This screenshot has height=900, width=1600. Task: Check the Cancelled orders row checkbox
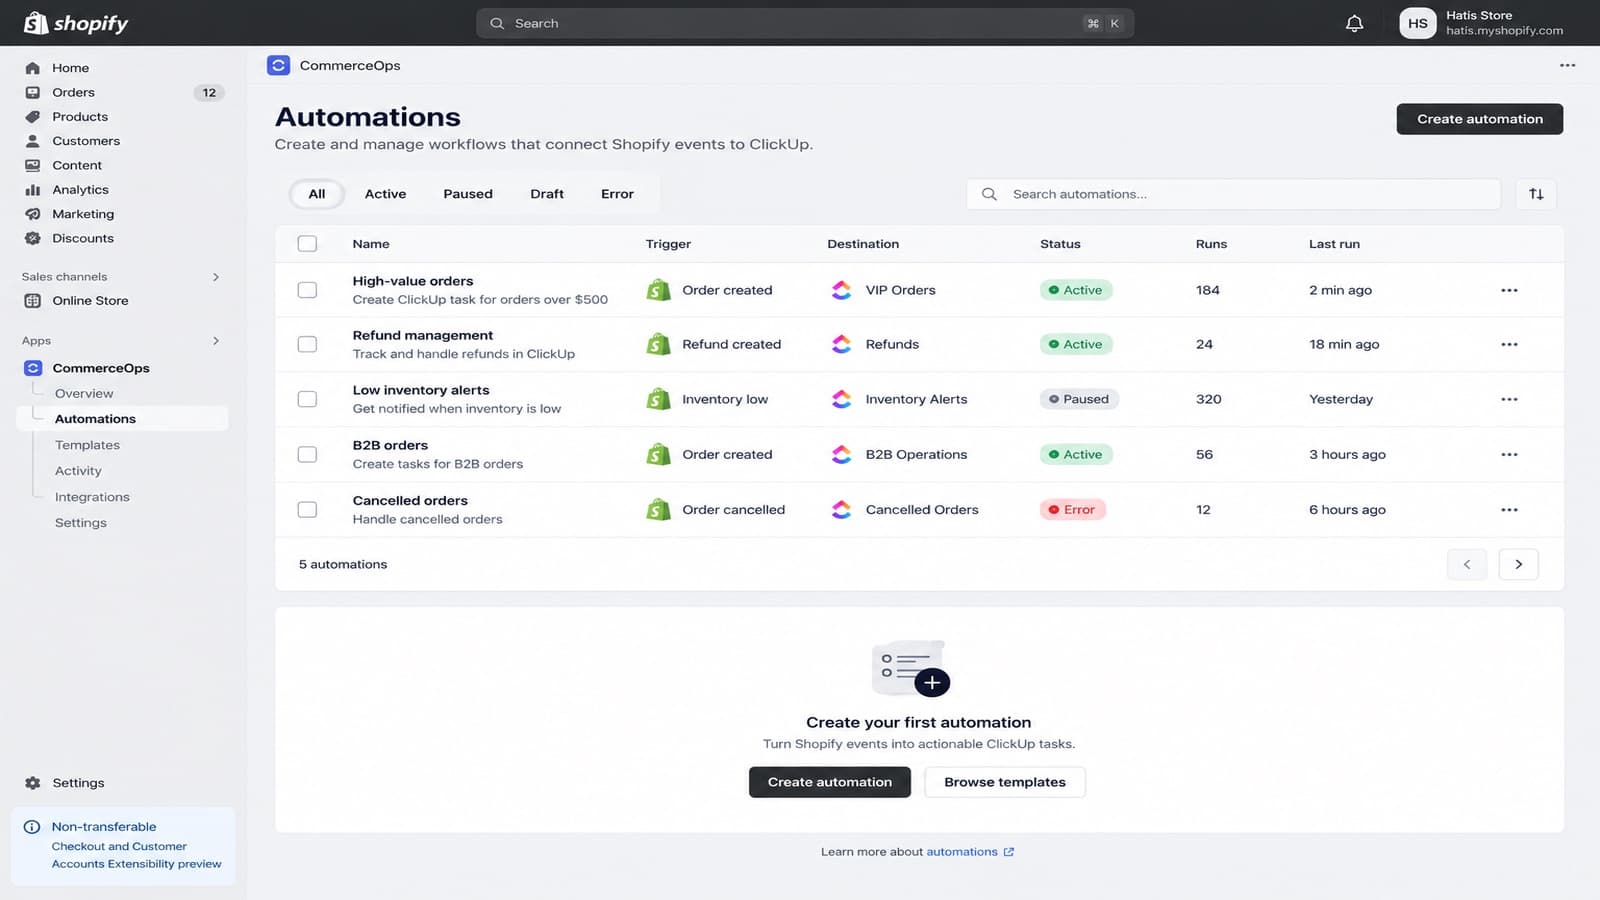(307, 509)
